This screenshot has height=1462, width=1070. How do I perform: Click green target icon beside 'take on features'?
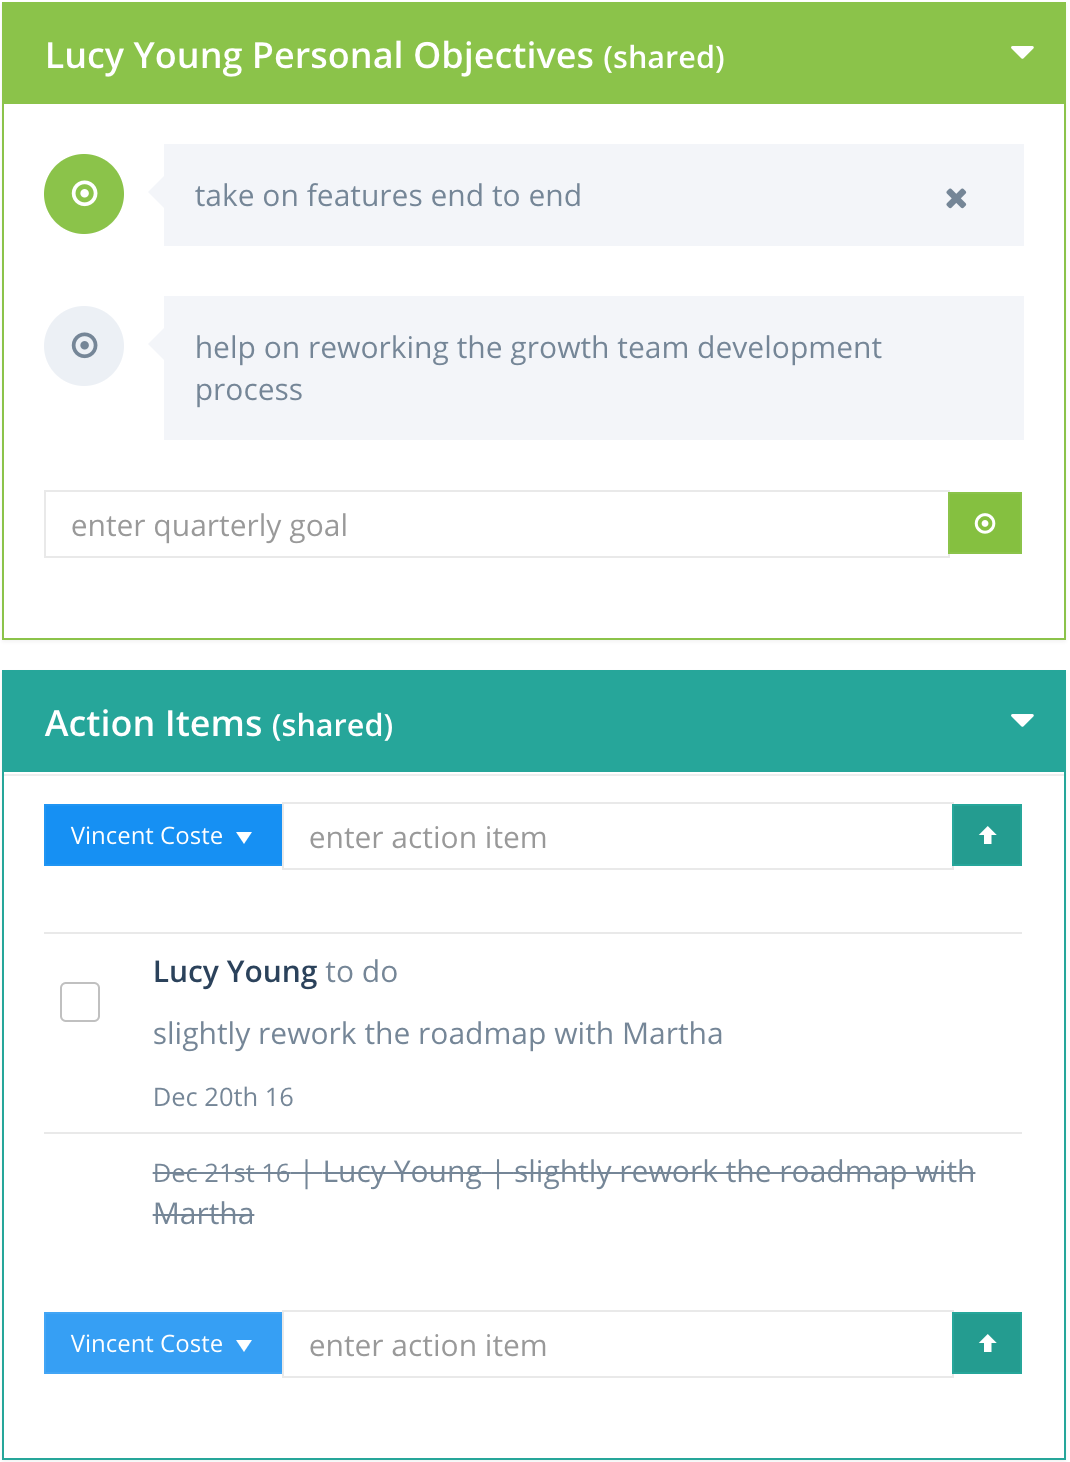[x=84, y=194]
